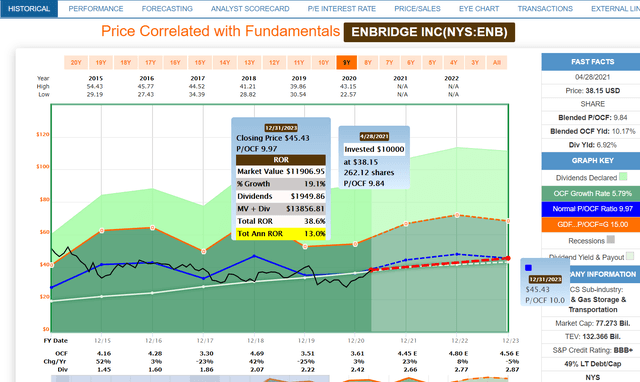640x382 pixels.
Task: Click the Market Value $11906.95 row
Action: pyautogui.click(x=281, y=171)
